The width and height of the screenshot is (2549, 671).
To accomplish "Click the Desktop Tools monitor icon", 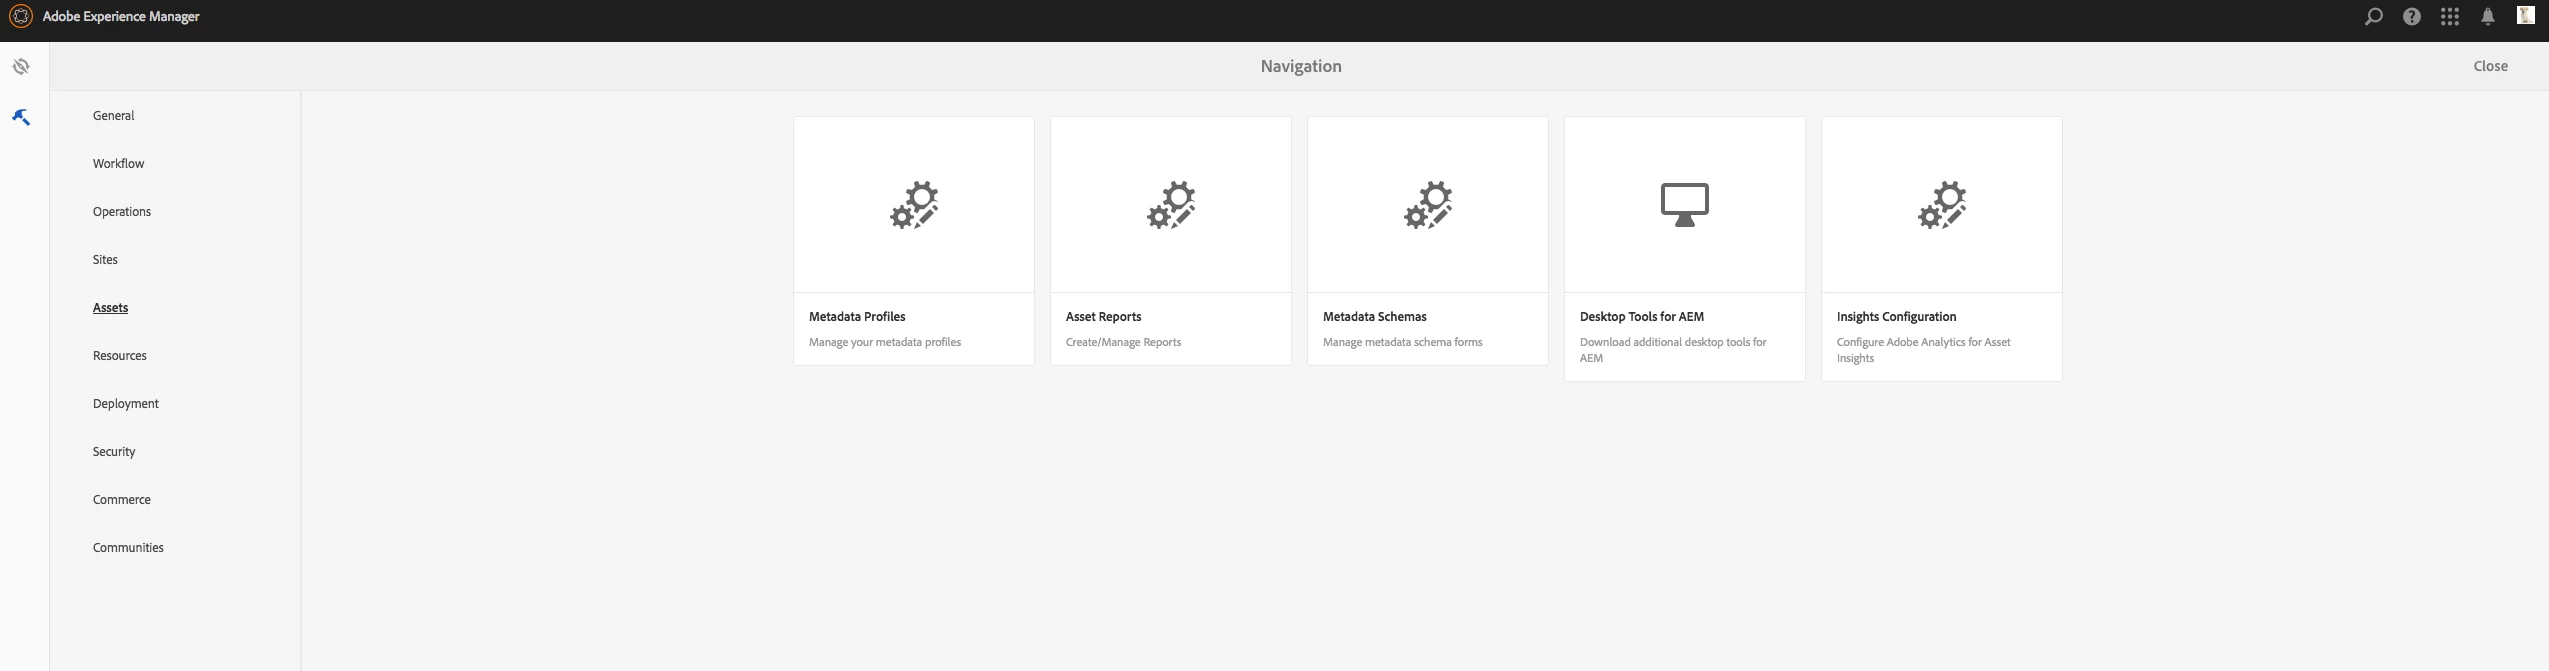I will pyautogui.click(x=1685, y=205).
